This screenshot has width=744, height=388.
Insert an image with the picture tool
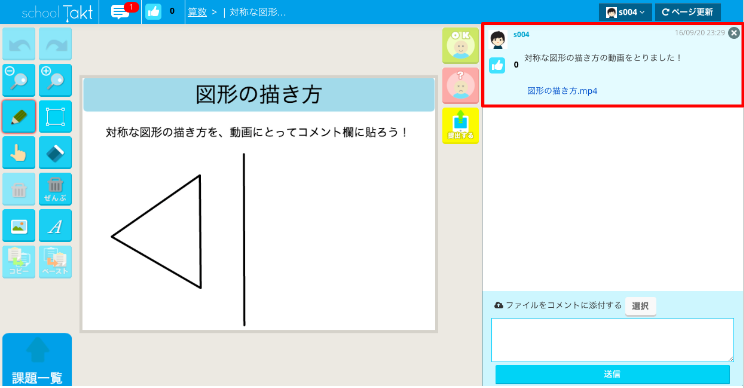pos(19,226)
